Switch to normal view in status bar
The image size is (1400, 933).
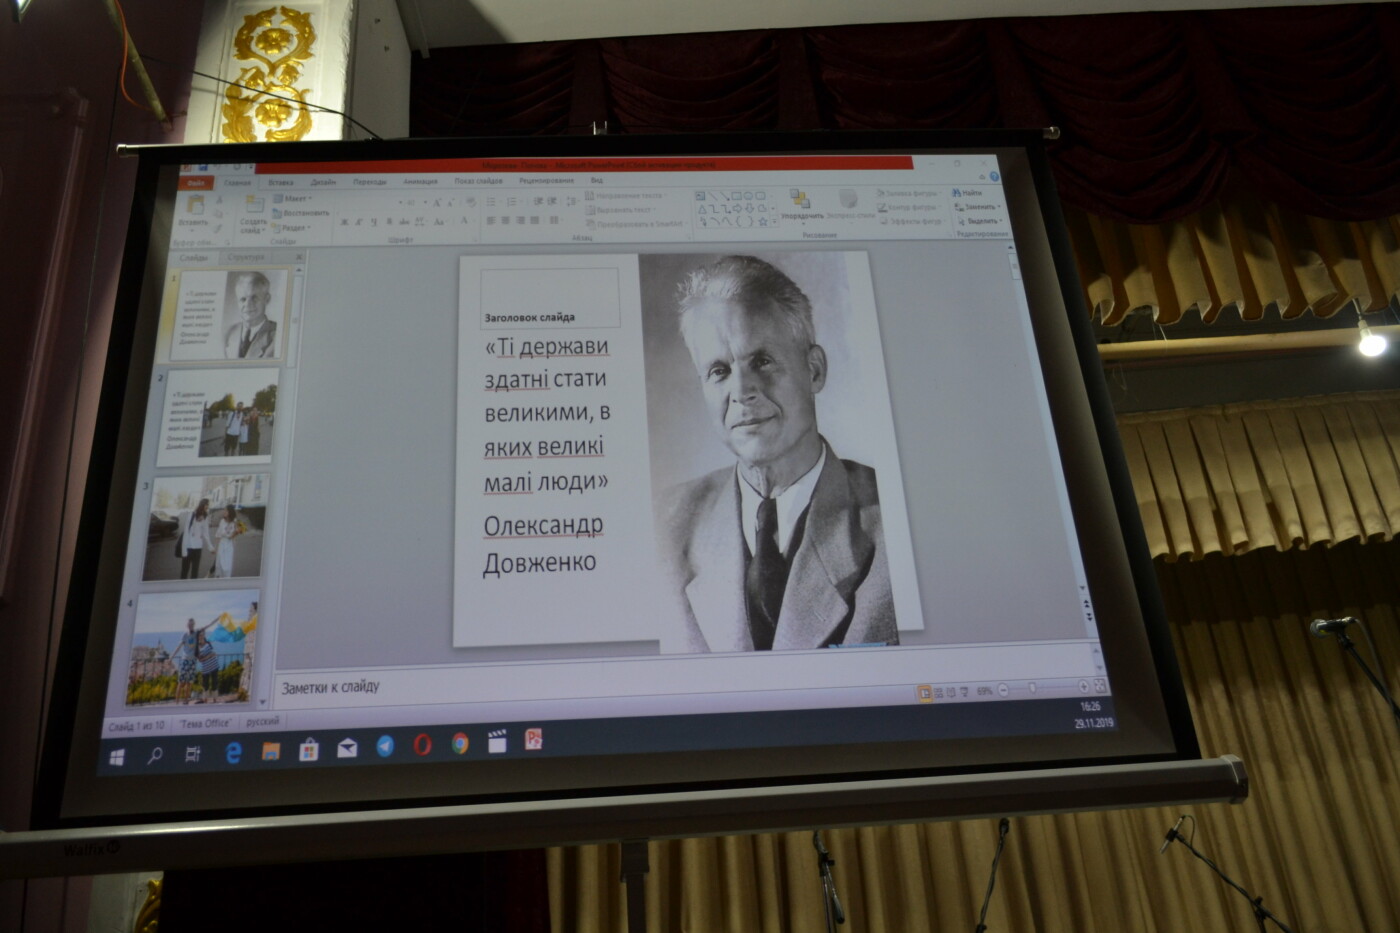pos(924,691)
